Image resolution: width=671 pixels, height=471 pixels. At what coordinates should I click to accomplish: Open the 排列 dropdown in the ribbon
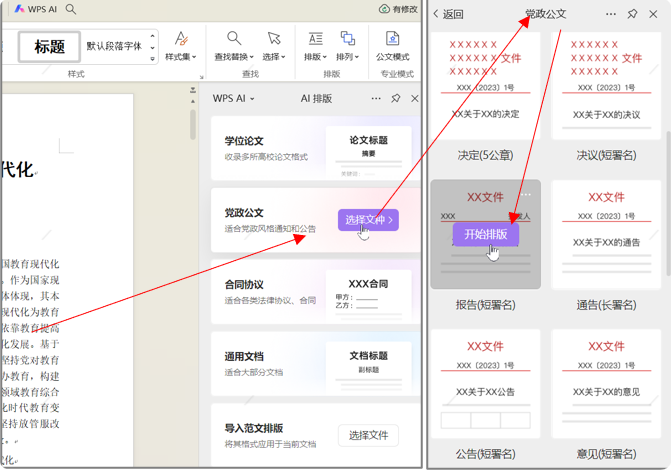[347, 46]
